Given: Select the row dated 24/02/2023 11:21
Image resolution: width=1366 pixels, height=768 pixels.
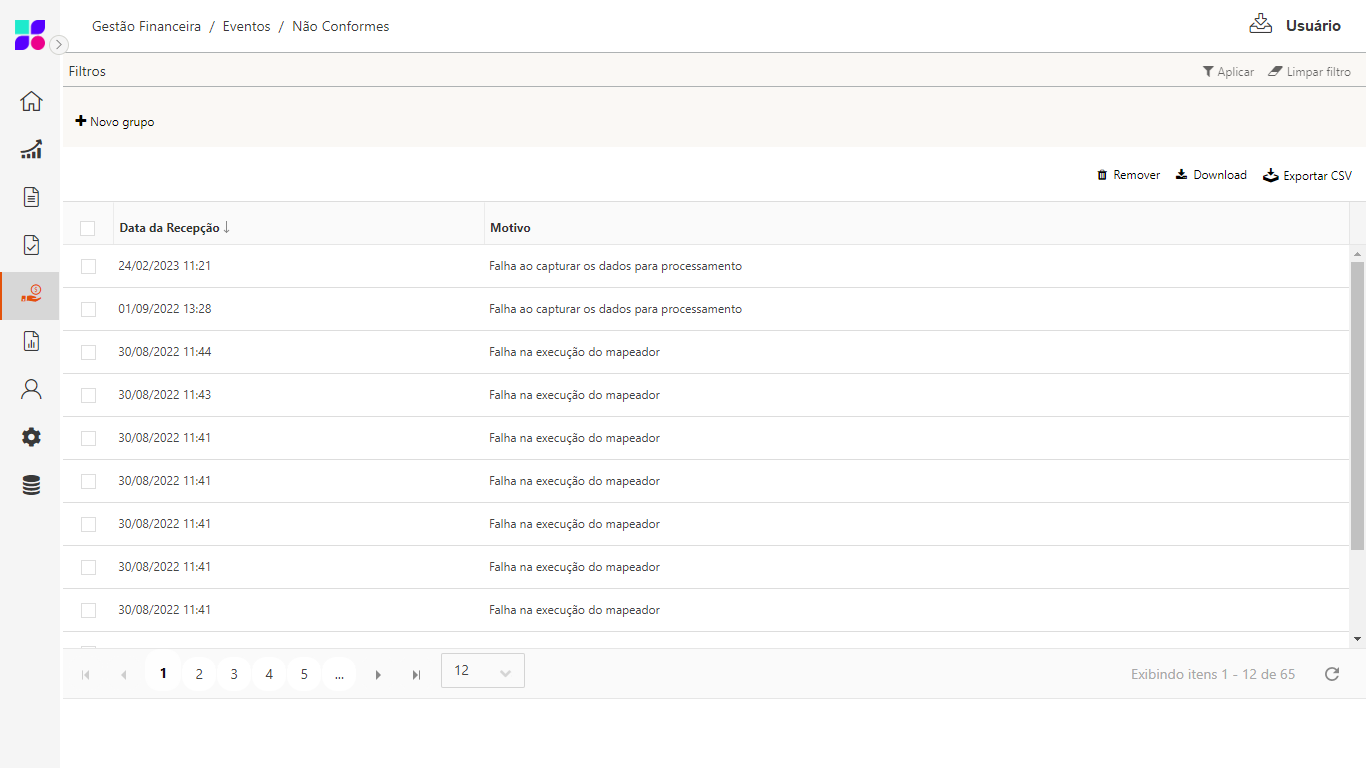Looking at the screenshot, I should (x=88, y=266).
